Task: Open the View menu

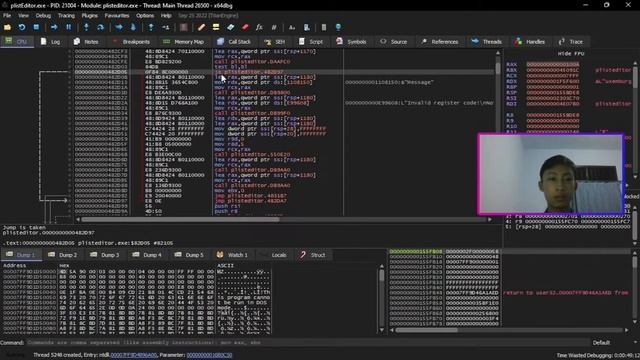Action: pyautogui.click(x=23, y=16)
